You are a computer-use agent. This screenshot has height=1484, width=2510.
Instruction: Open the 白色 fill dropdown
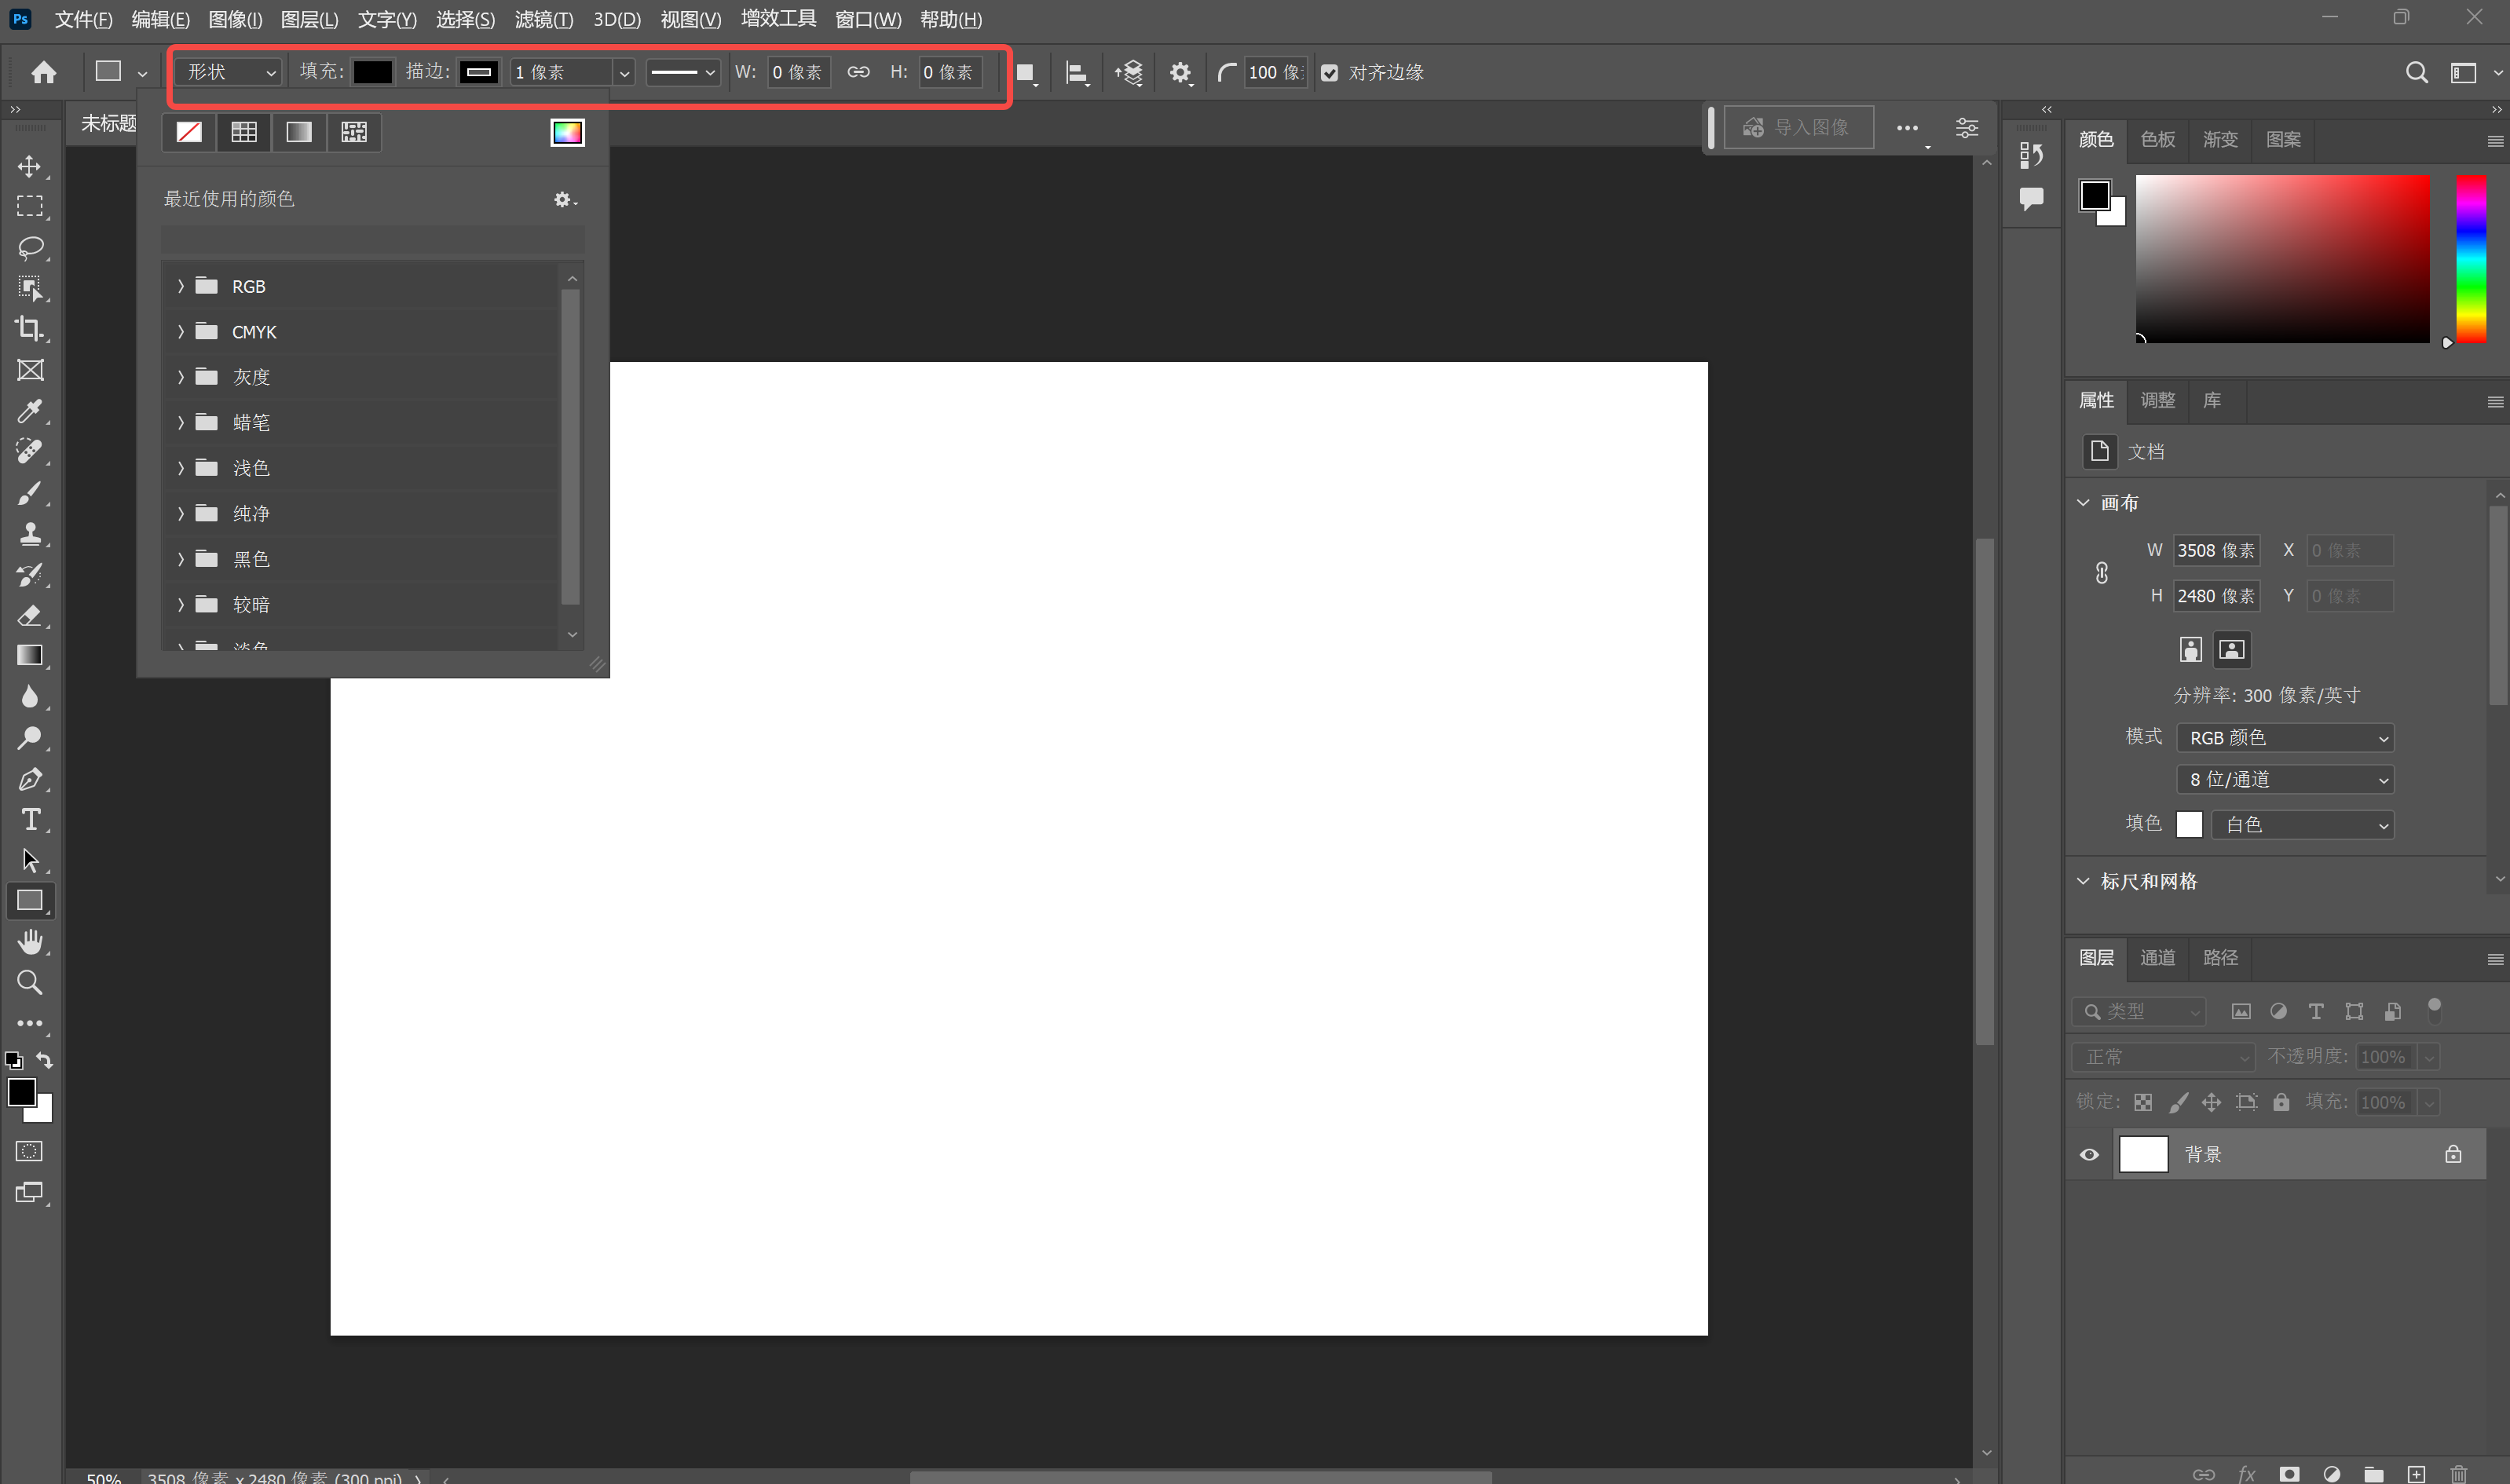pos(2302,825)
